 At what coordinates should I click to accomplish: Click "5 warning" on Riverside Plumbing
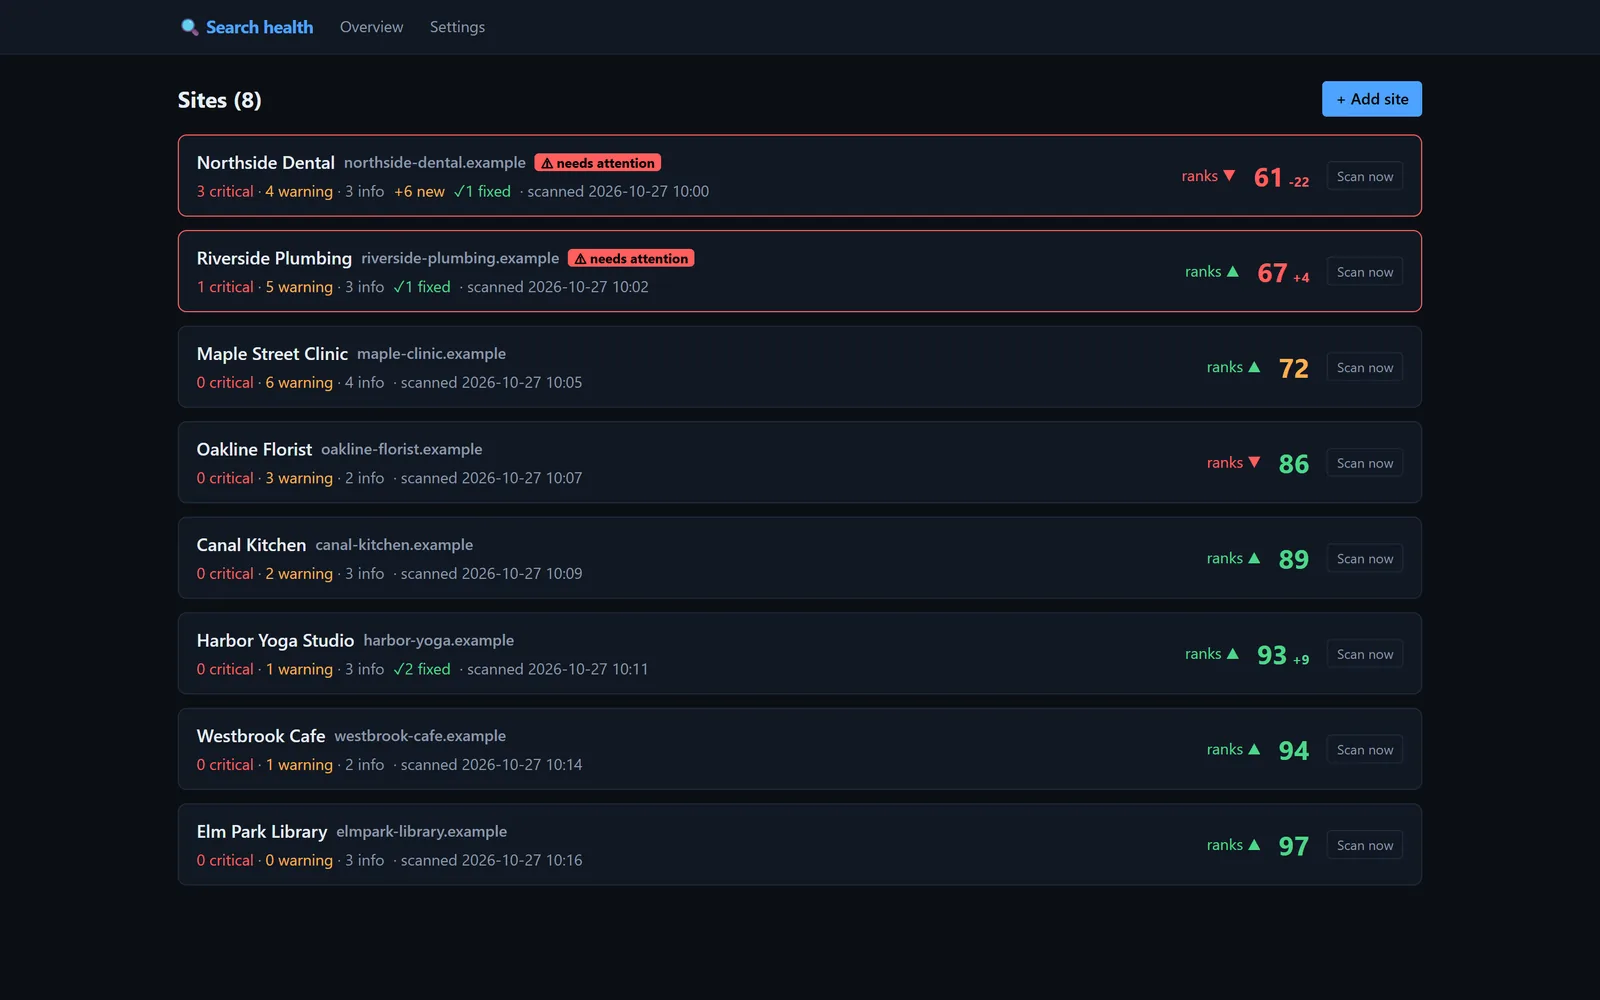(x=299, y=287)
